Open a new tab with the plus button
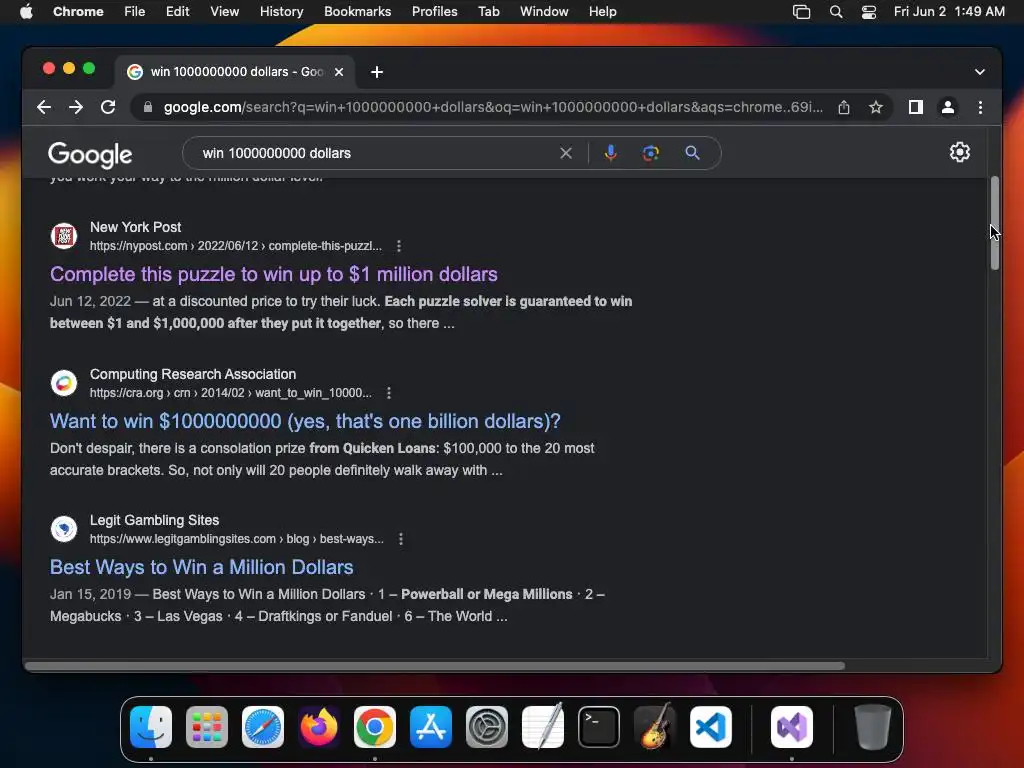 [377, 72]
